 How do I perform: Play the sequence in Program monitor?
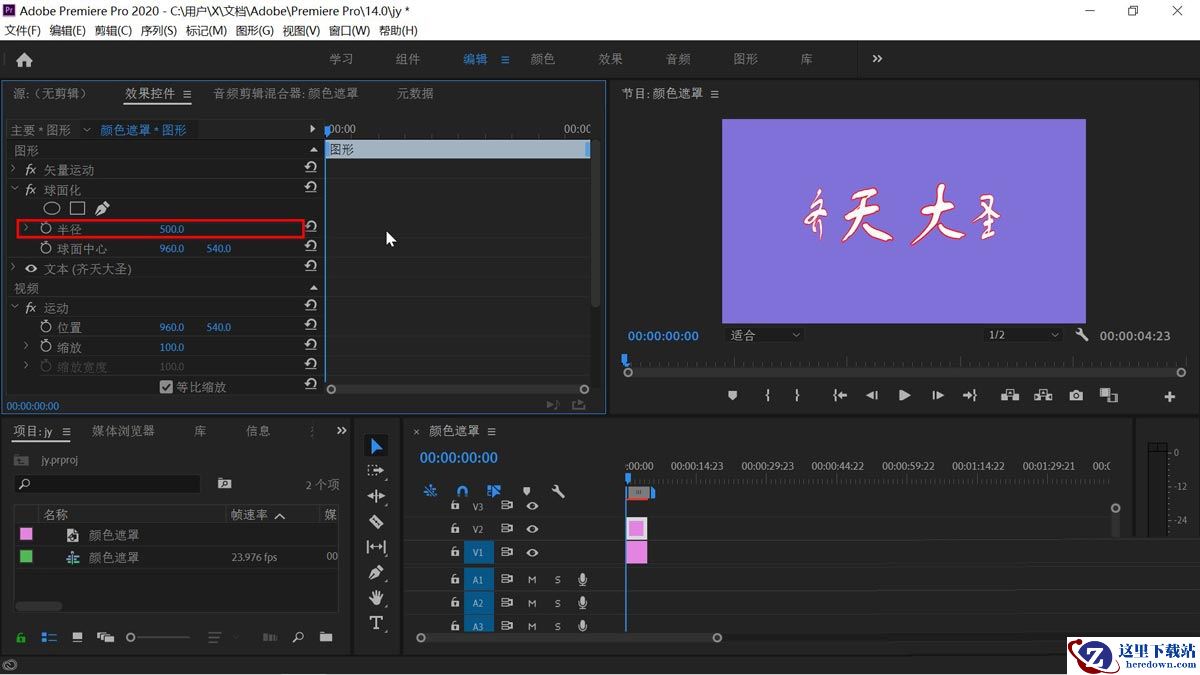point(904,396)
